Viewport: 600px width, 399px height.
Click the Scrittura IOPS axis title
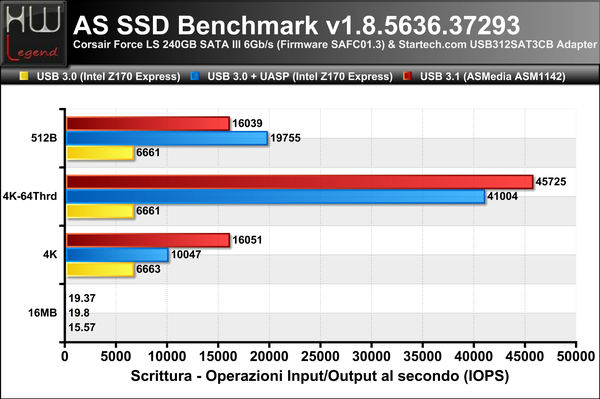tap(320, 376)
